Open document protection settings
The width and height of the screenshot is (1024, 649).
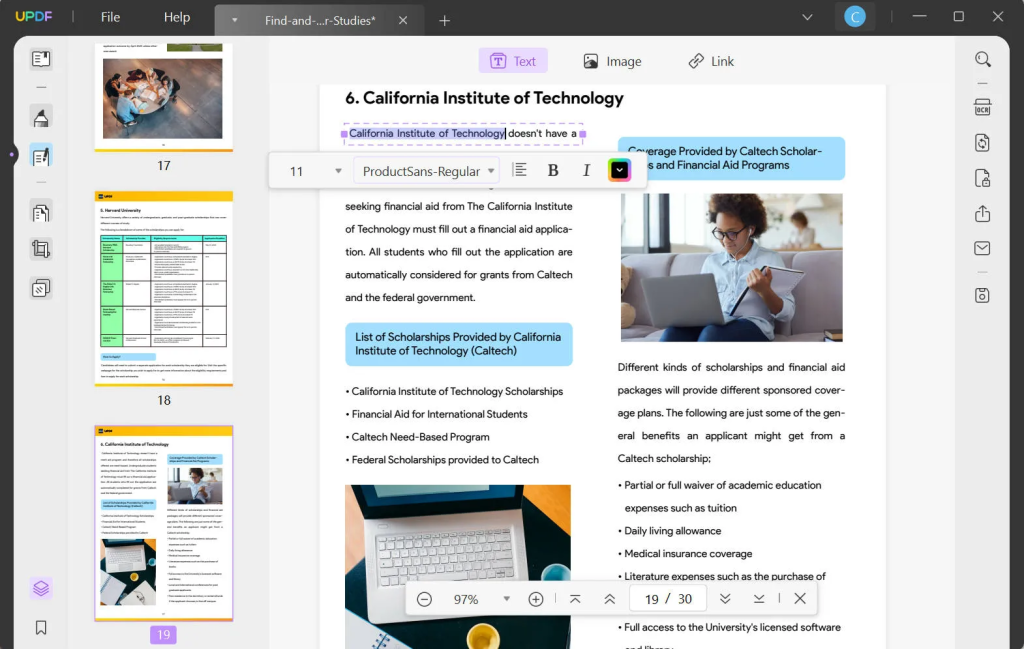[x=982, y=178]
